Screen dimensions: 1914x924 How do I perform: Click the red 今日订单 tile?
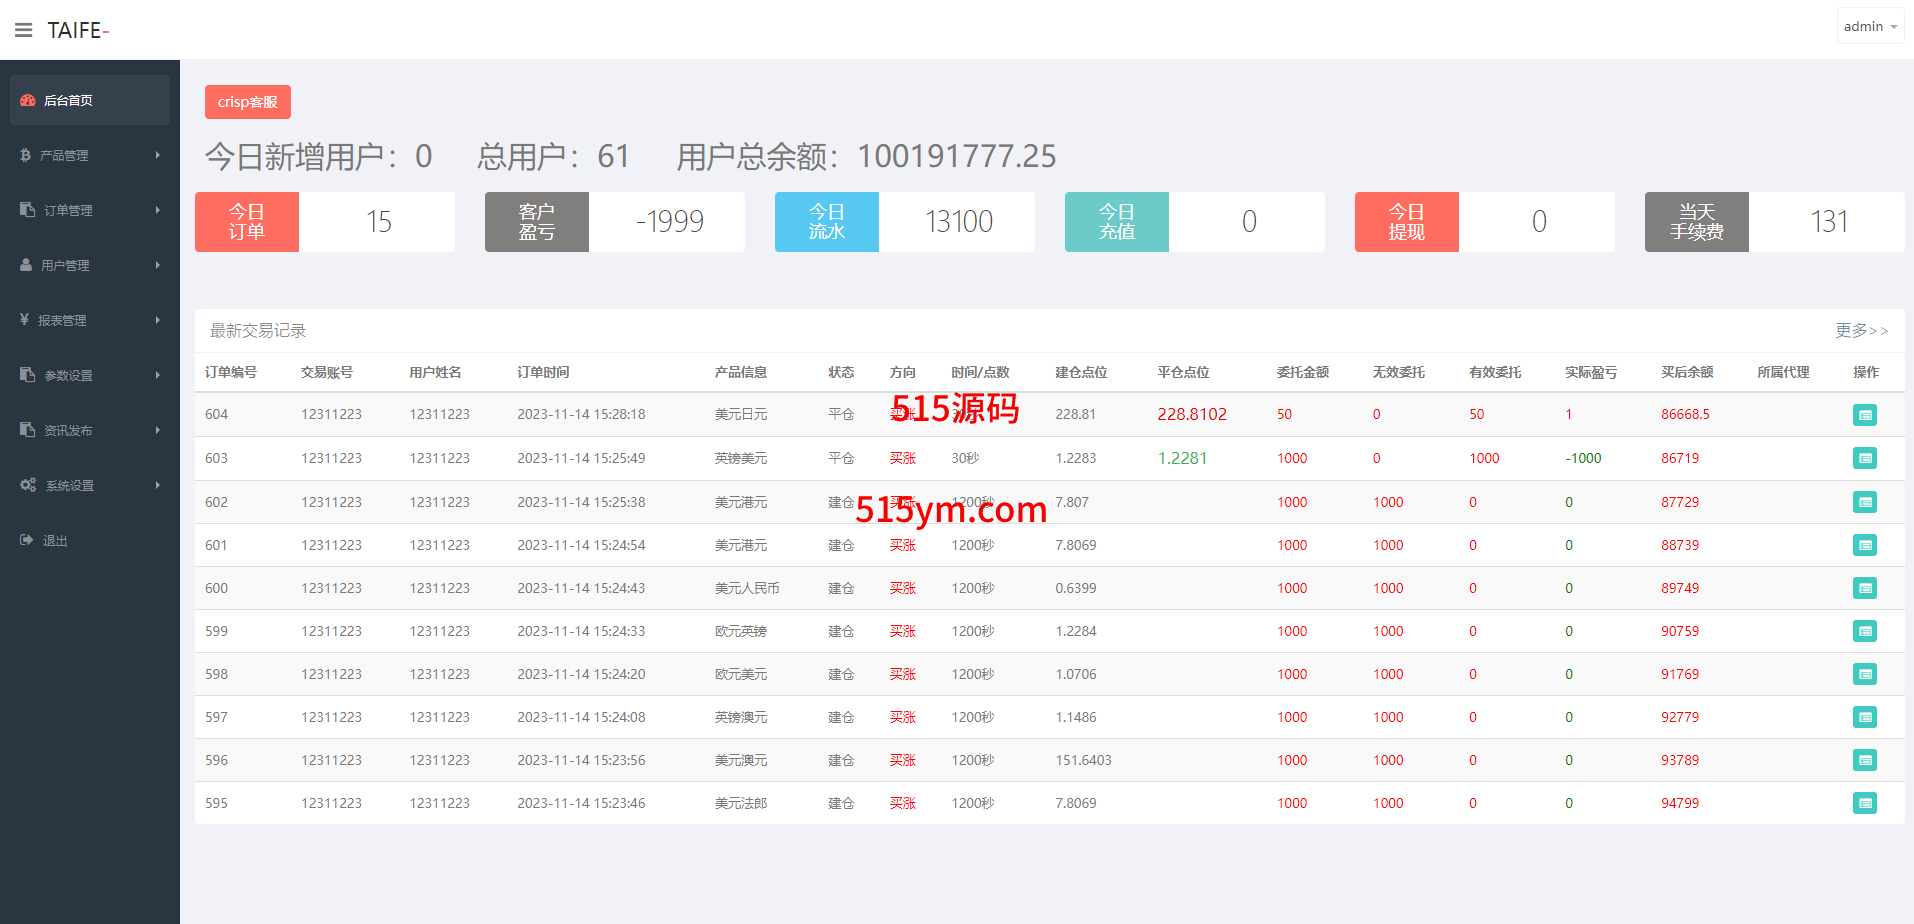[247, 222]
